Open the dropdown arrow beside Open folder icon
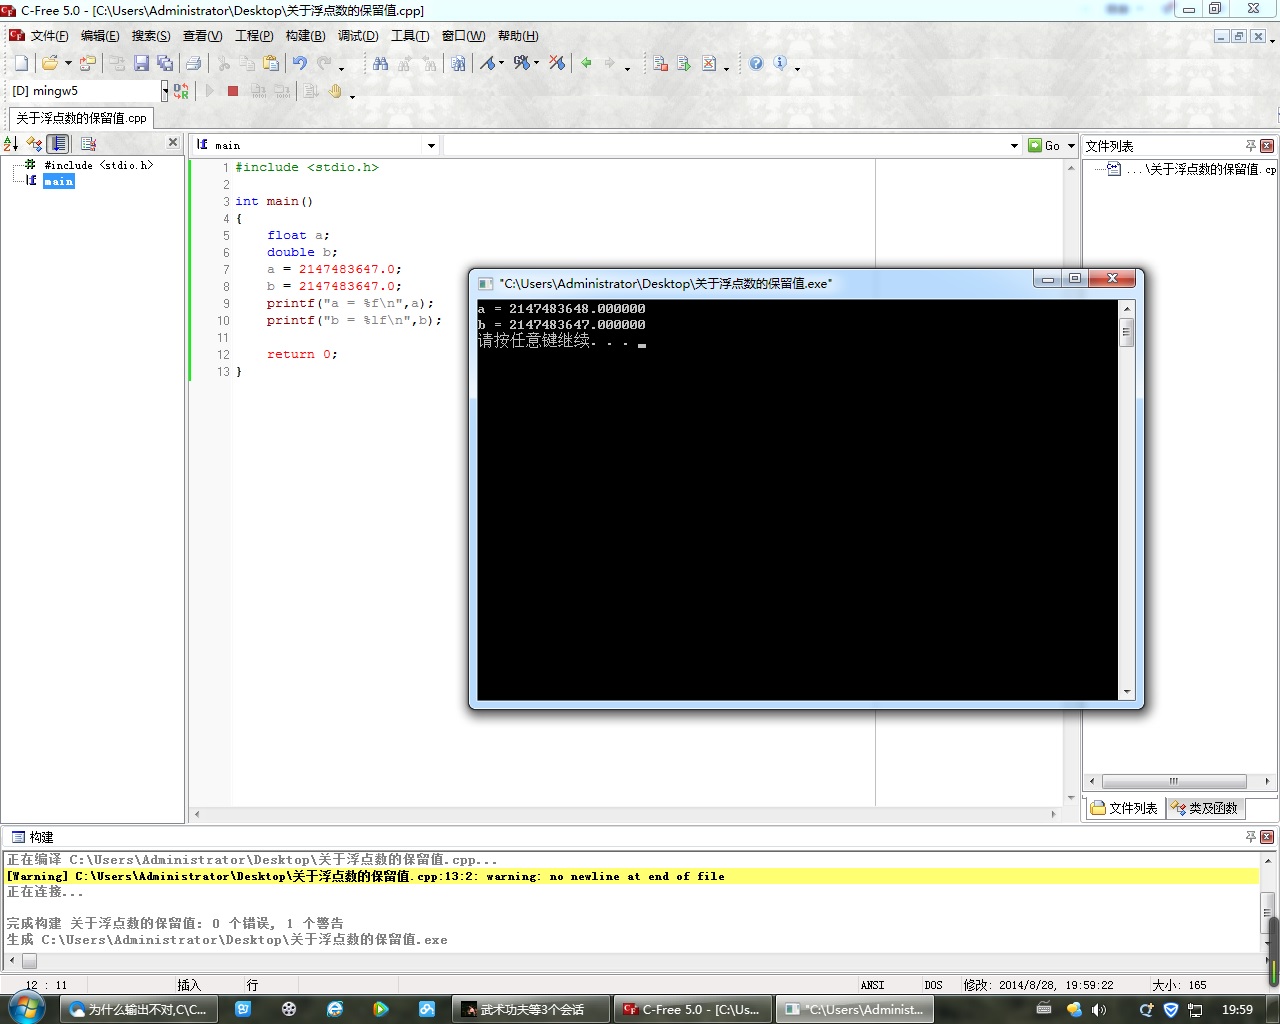Image resolution: width=1280 pixels, height=1024 pixels. tap(68, 63)
